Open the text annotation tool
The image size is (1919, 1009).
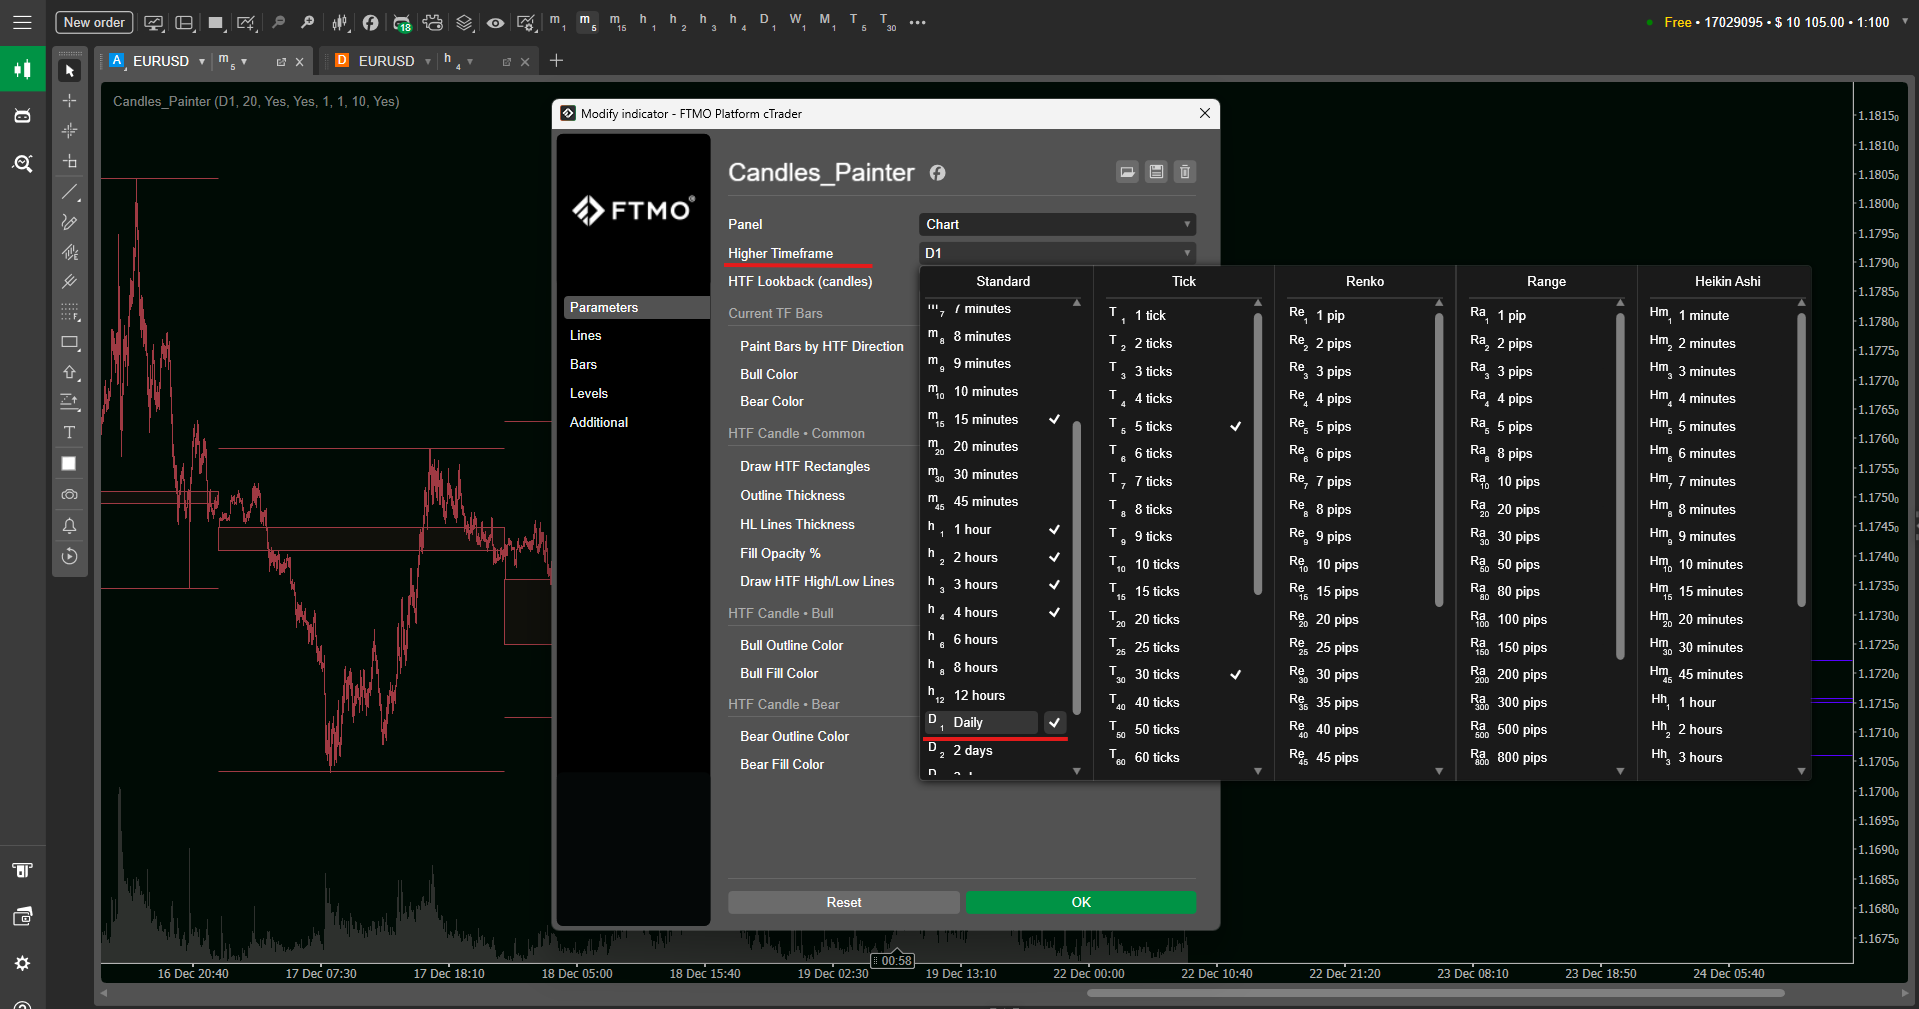coord(70,433)
